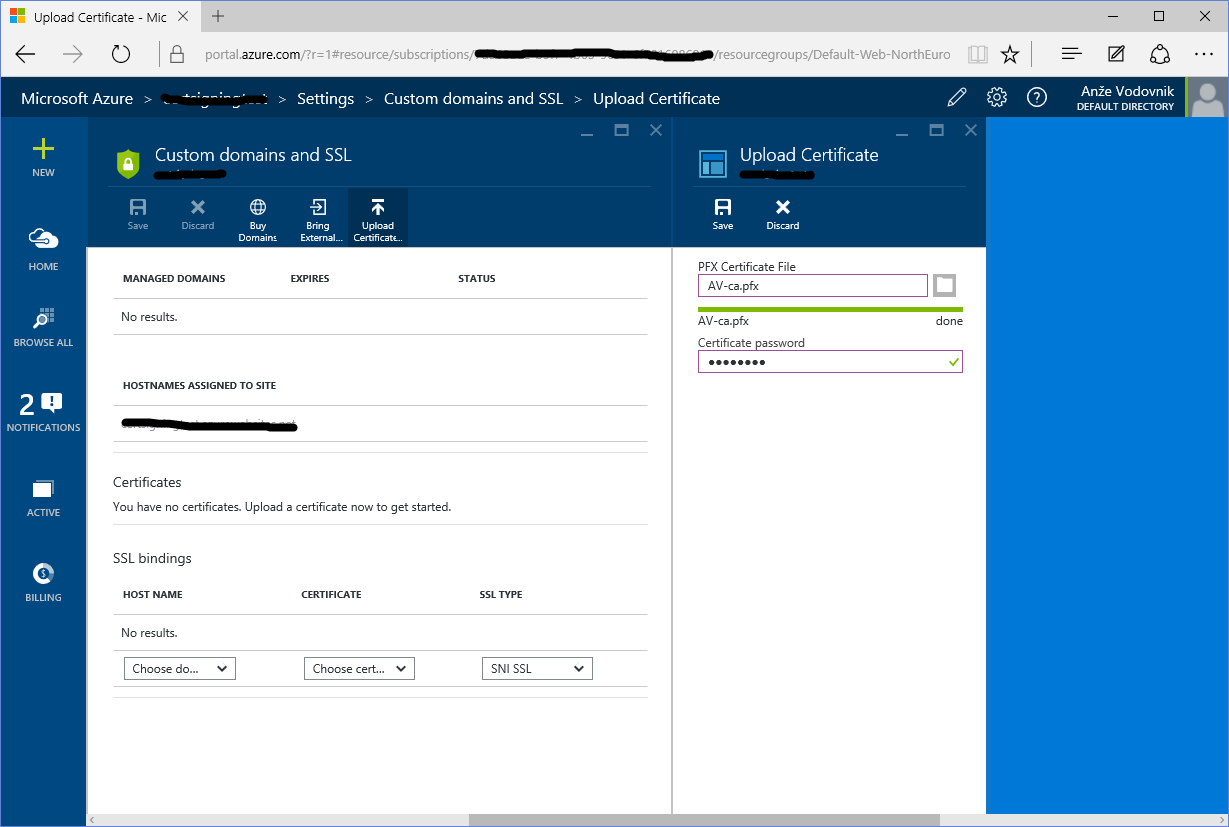Click Make a Web Note icon

tap(1116, 54)
